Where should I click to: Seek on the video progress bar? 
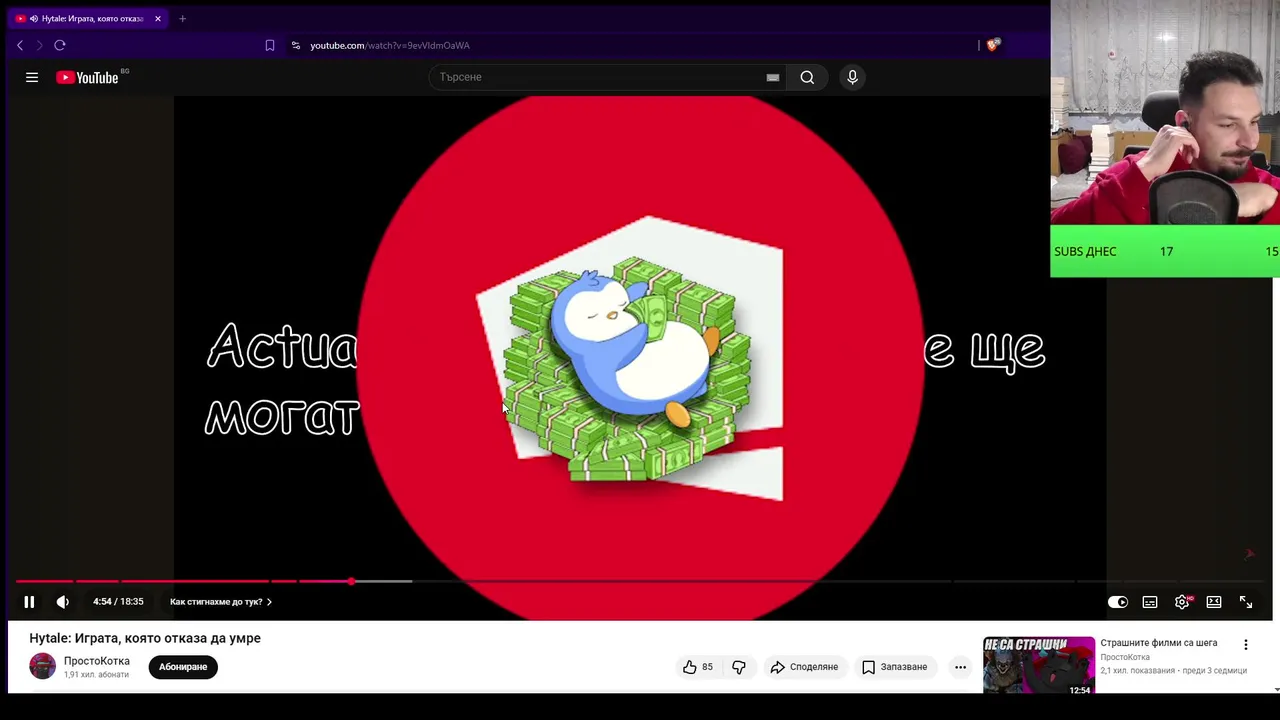click(x=640, y=581)
